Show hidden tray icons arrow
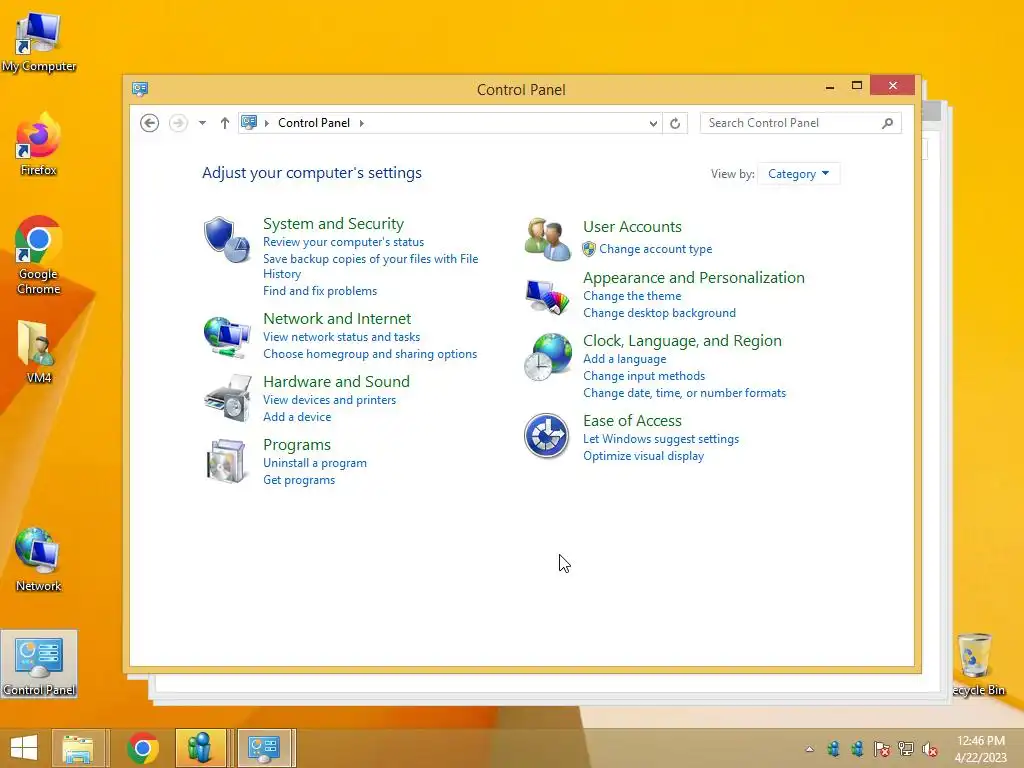Viewport: 1024px width, 768px height. (810, 749)
